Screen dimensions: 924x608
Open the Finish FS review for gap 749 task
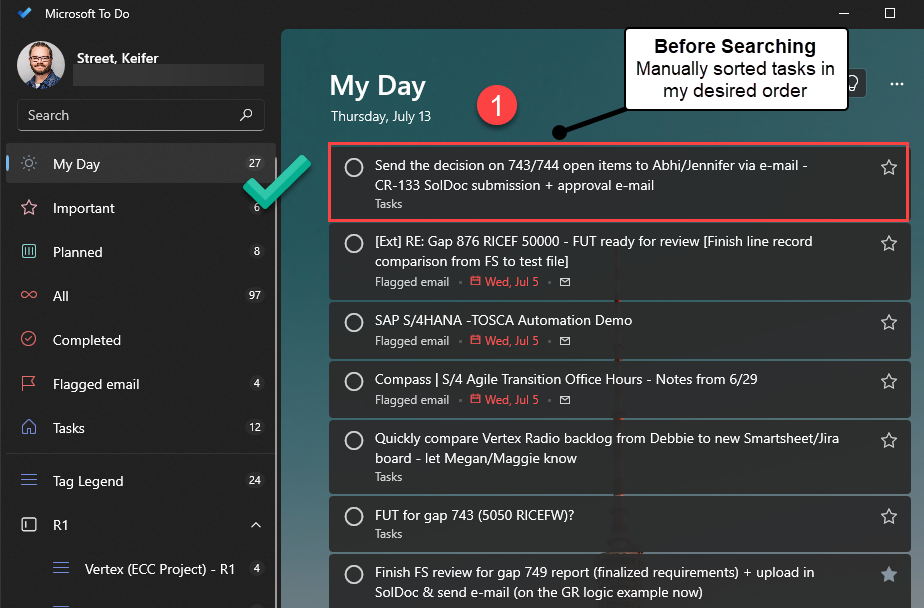[620, 581]
